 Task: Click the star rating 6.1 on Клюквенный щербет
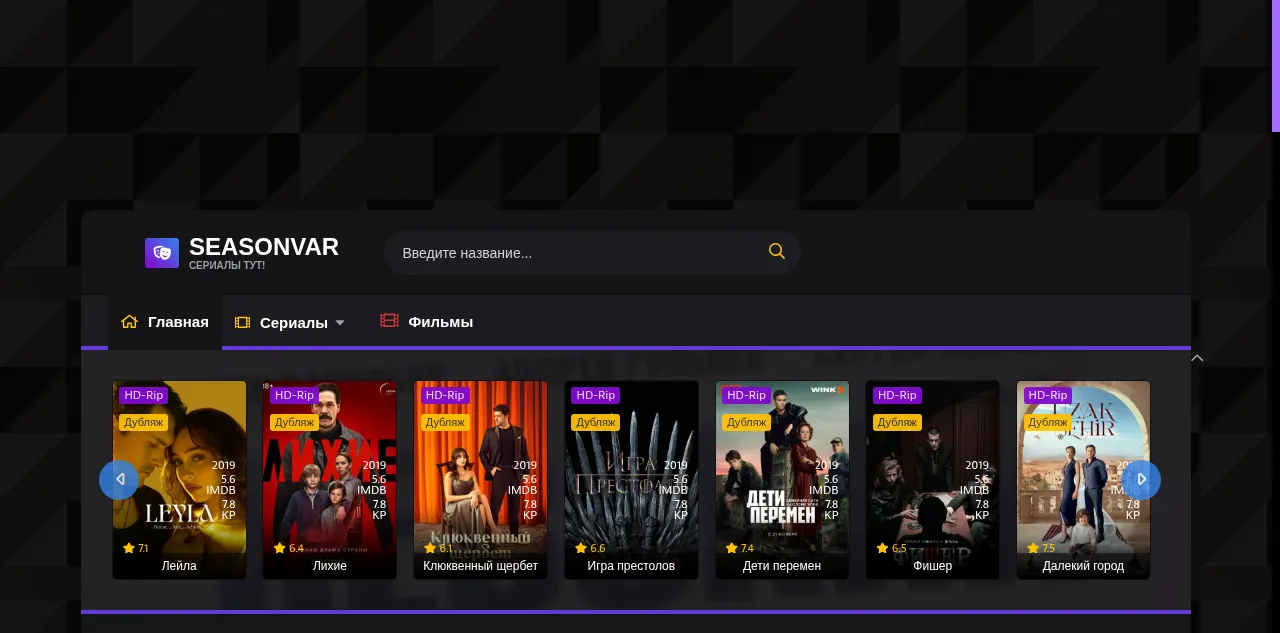pyautogui.click(x=440, y=548)
